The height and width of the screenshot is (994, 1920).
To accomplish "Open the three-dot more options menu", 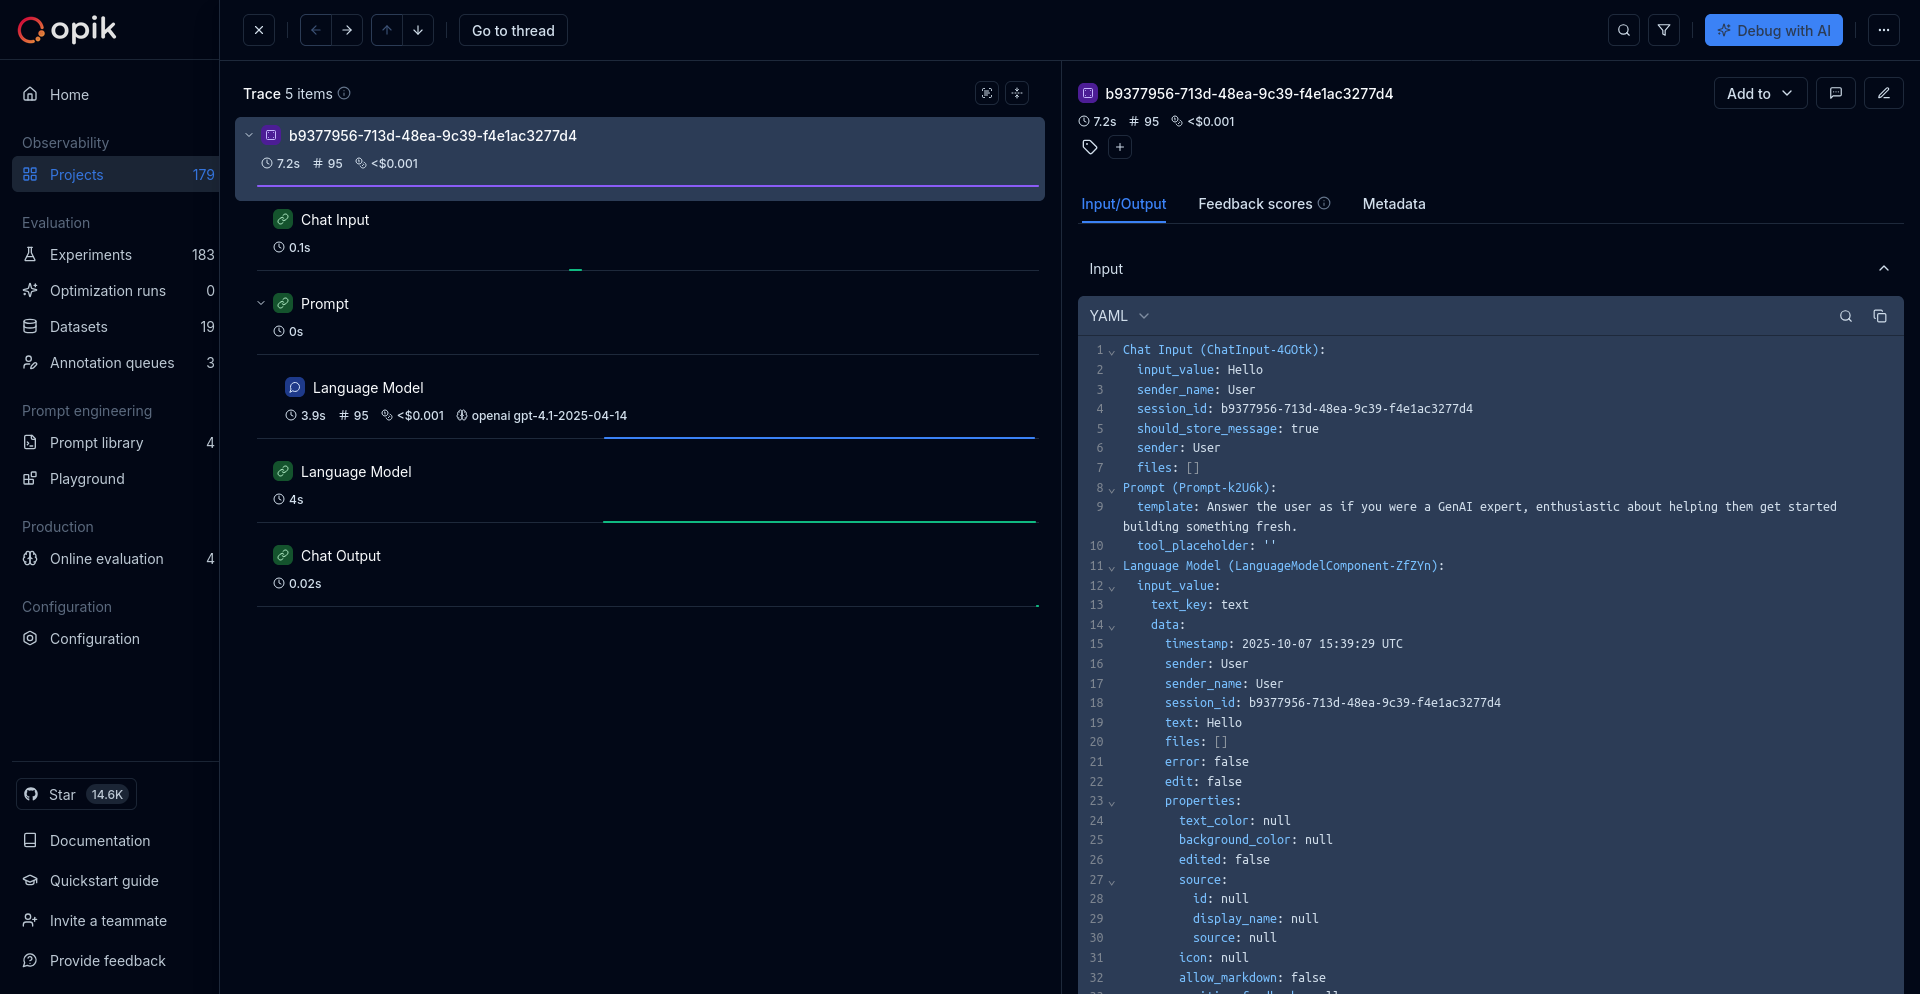I will pyautogui.click(x=1883, y=30).
